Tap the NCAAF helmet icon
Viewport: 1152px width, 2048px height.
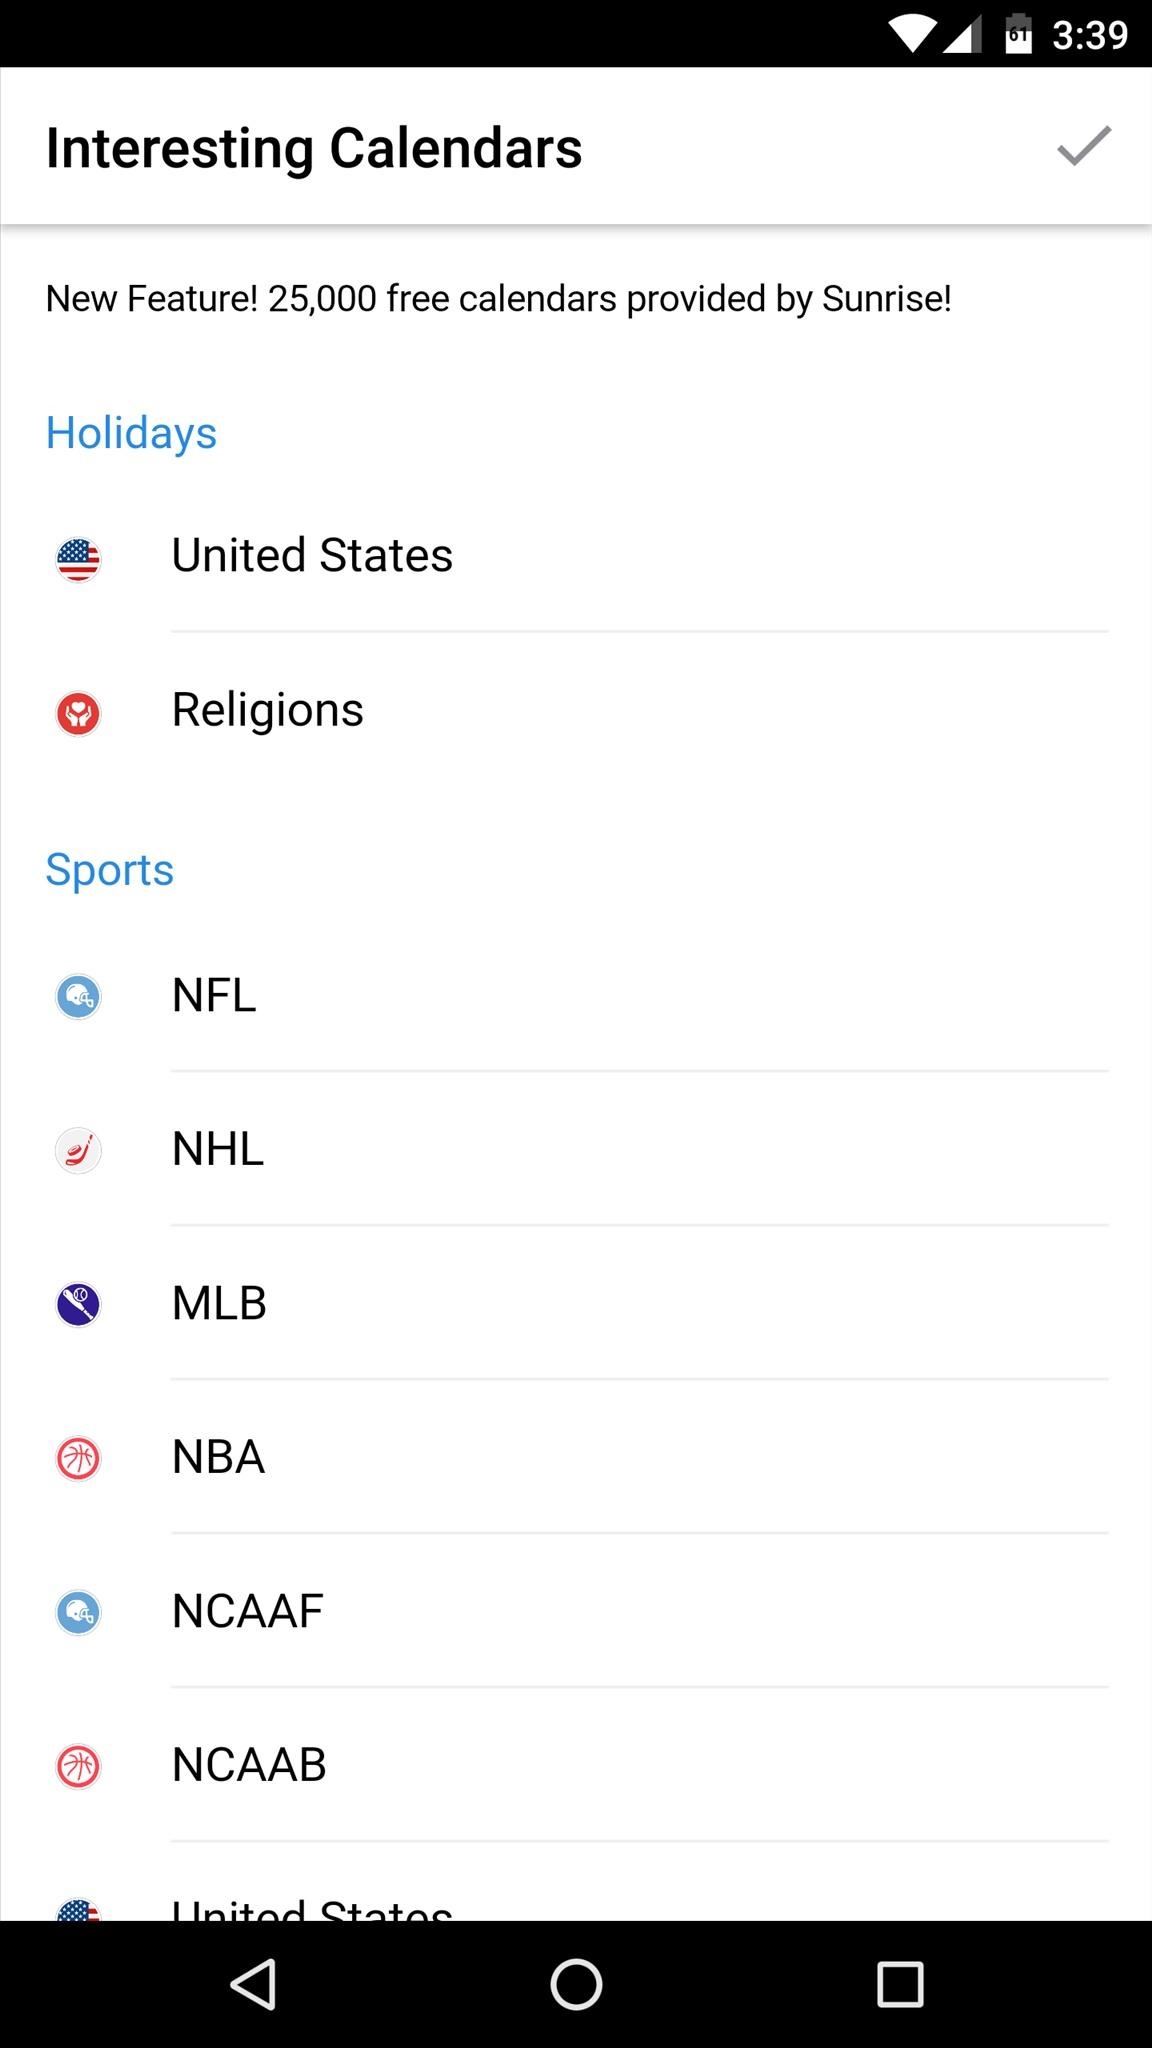click(x=78, y=1613)
